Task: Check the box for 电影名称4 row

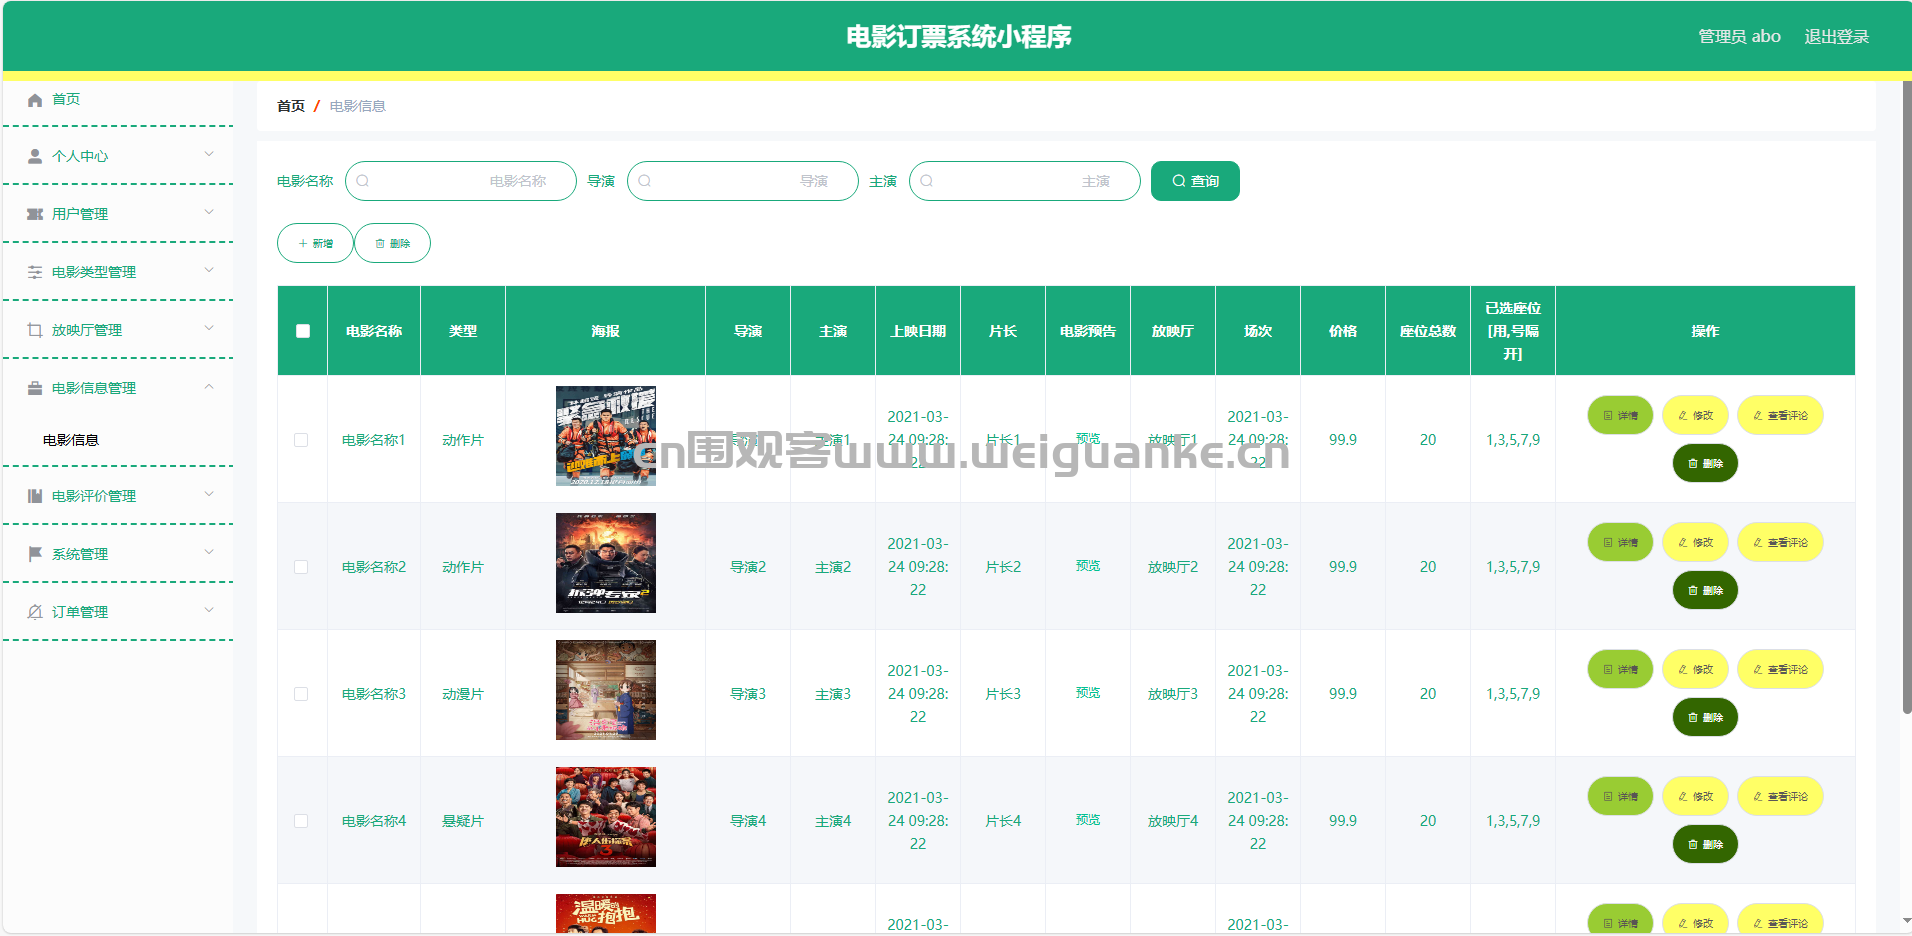Action: (x=301, y=821)
